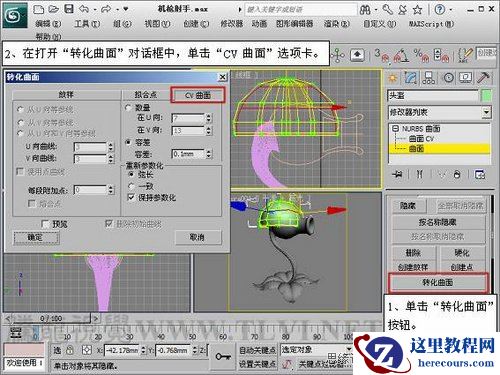The height and width of the screenshot is (375, 500).
Task: Open the 渲染(R) menu
Action: click(x=337, y=24)
